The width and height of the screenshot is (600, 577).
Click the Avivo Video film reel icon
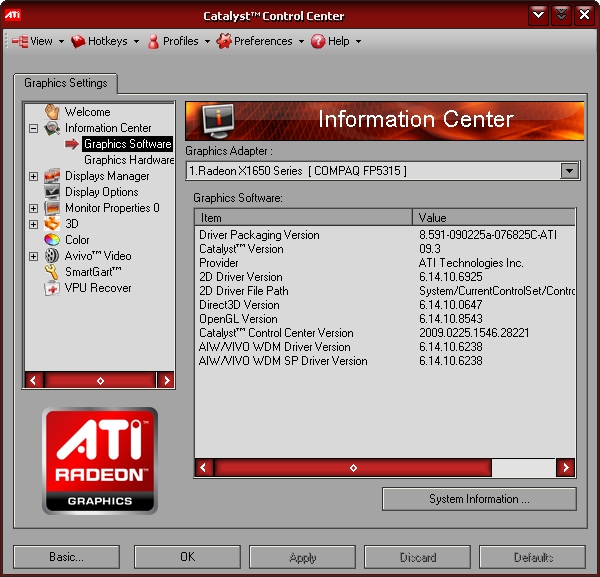52,256
